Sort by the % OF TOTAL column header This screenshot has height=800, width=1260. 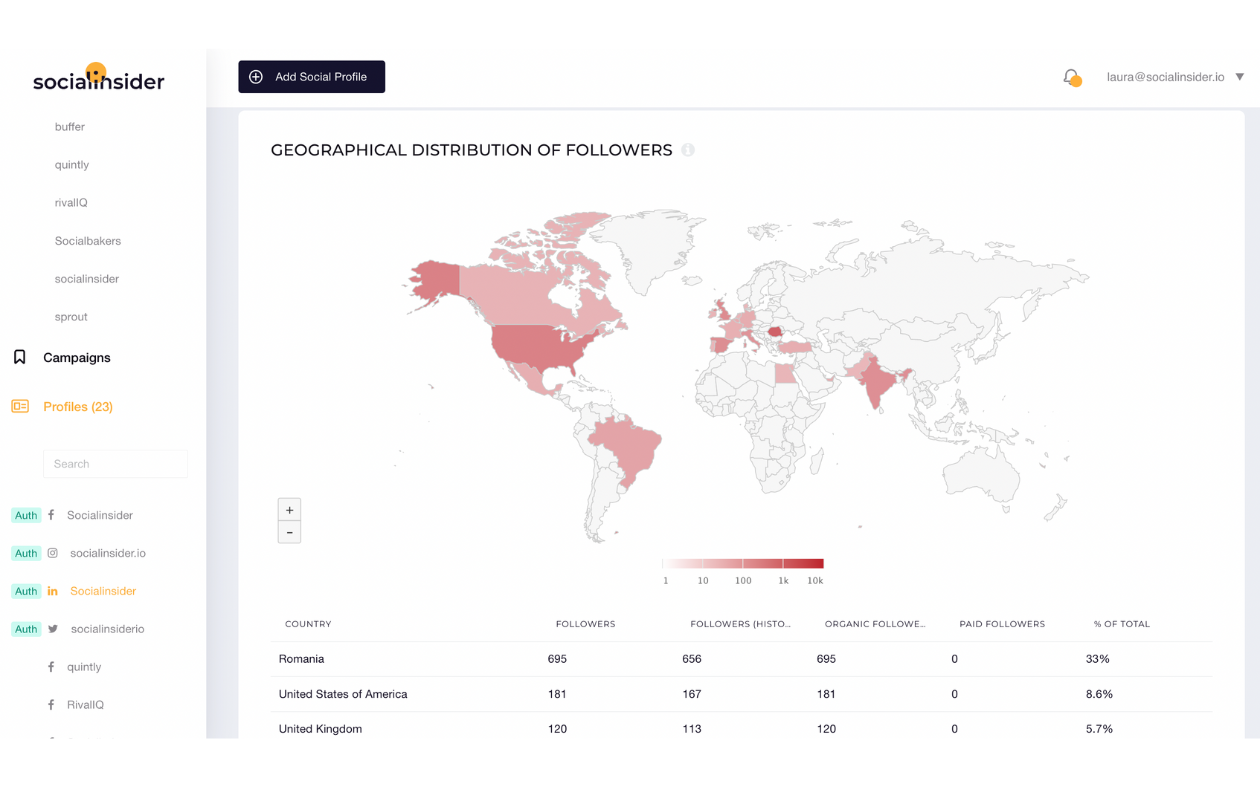coord(1122,624)
